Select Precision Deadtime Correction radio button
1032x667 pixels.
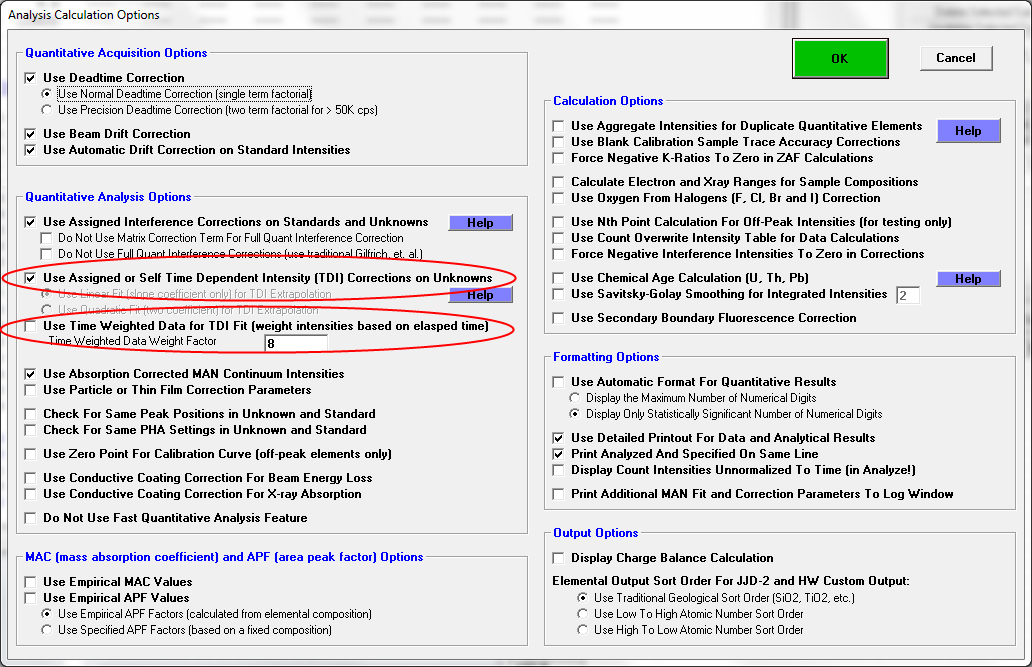pyautogui.click(x=47, y=110)
